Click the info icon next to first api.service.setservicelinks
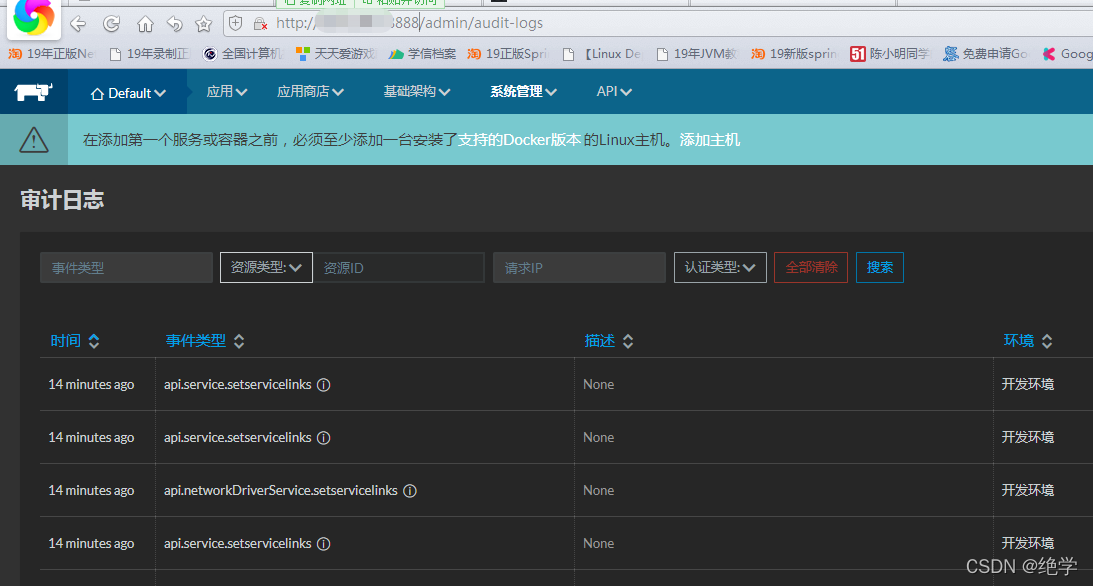This screenshot has width=1093, height=586. pos(323,384)
